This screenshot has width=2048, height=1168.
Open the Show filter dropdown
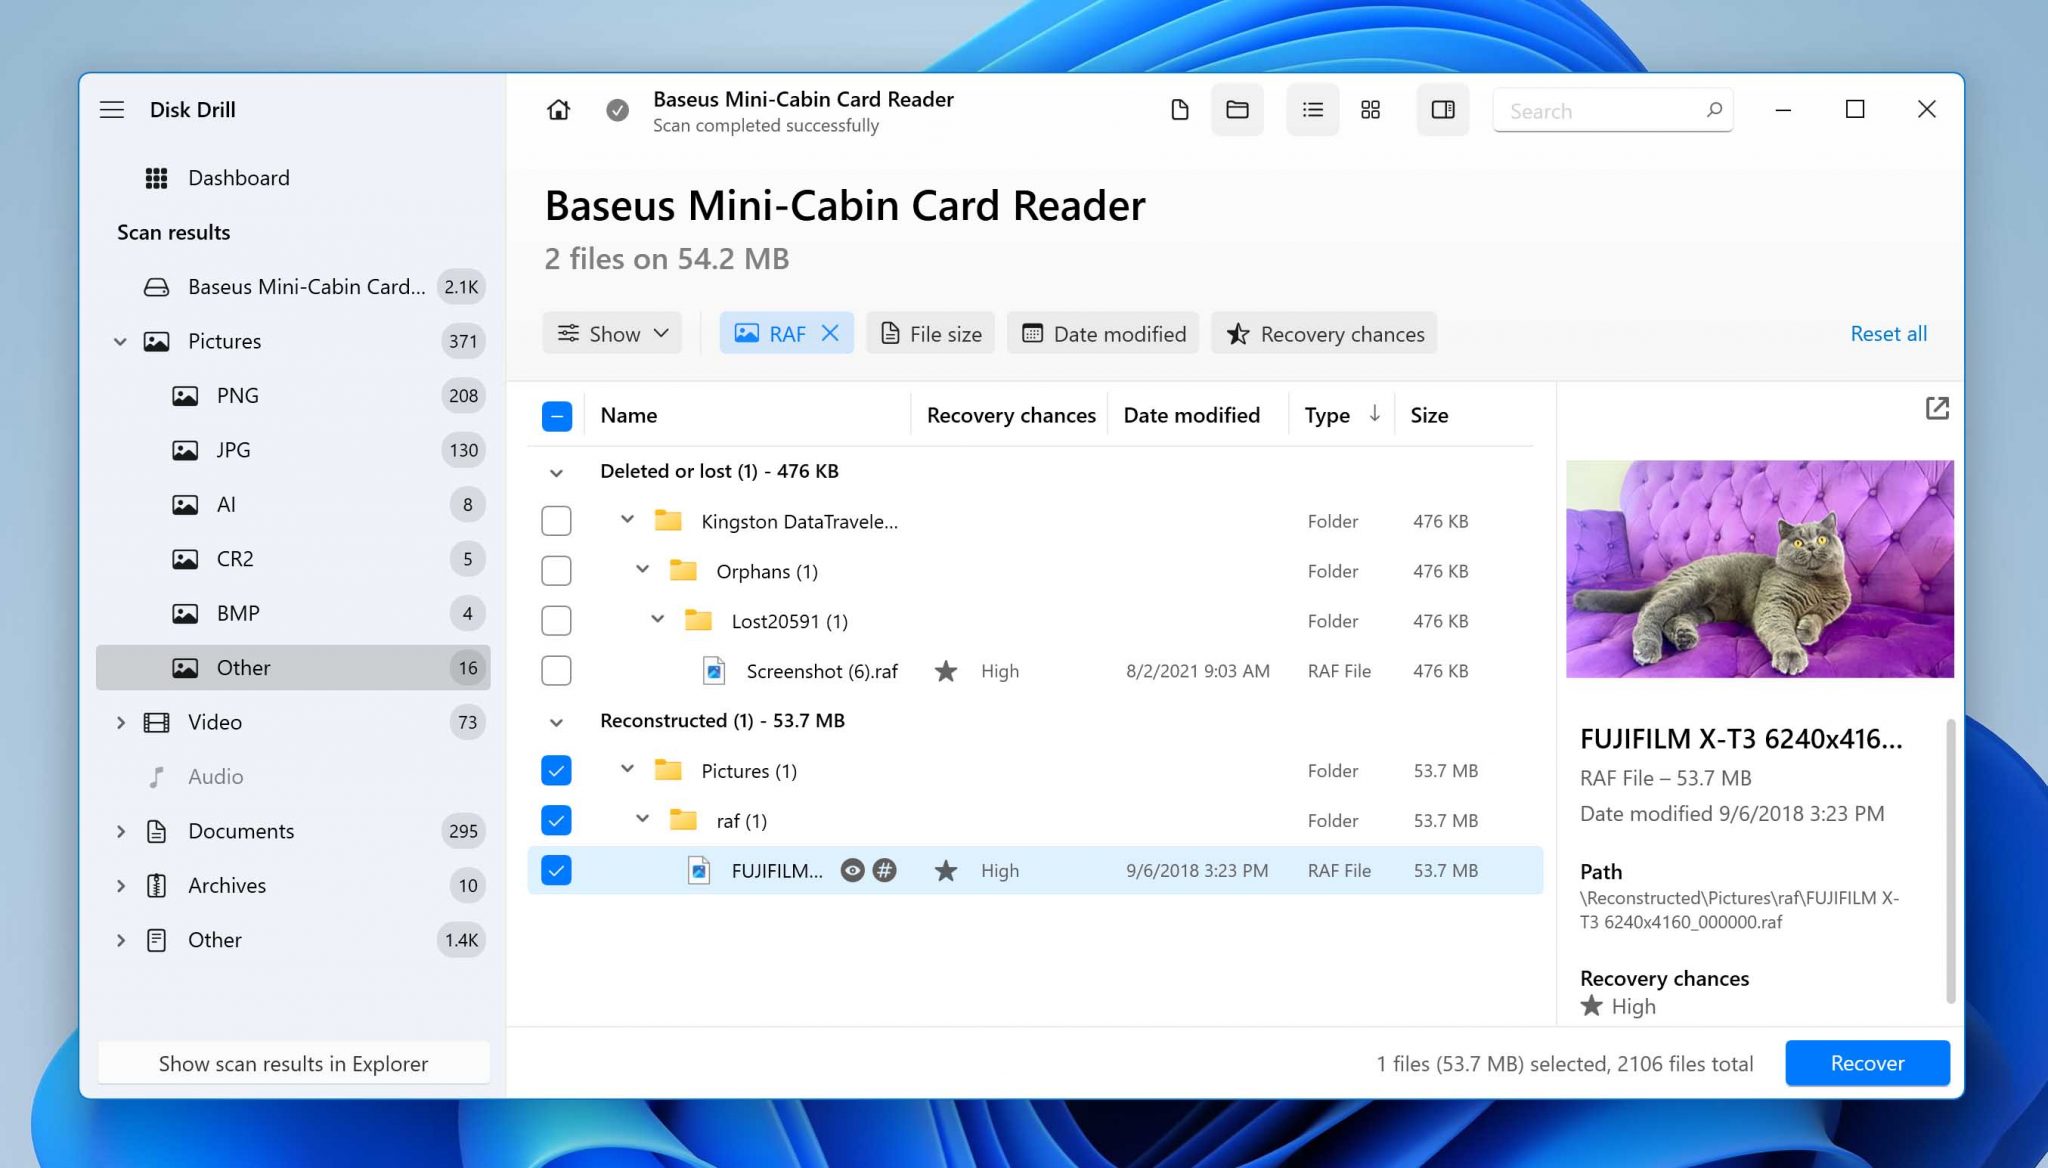coord(612,334)
